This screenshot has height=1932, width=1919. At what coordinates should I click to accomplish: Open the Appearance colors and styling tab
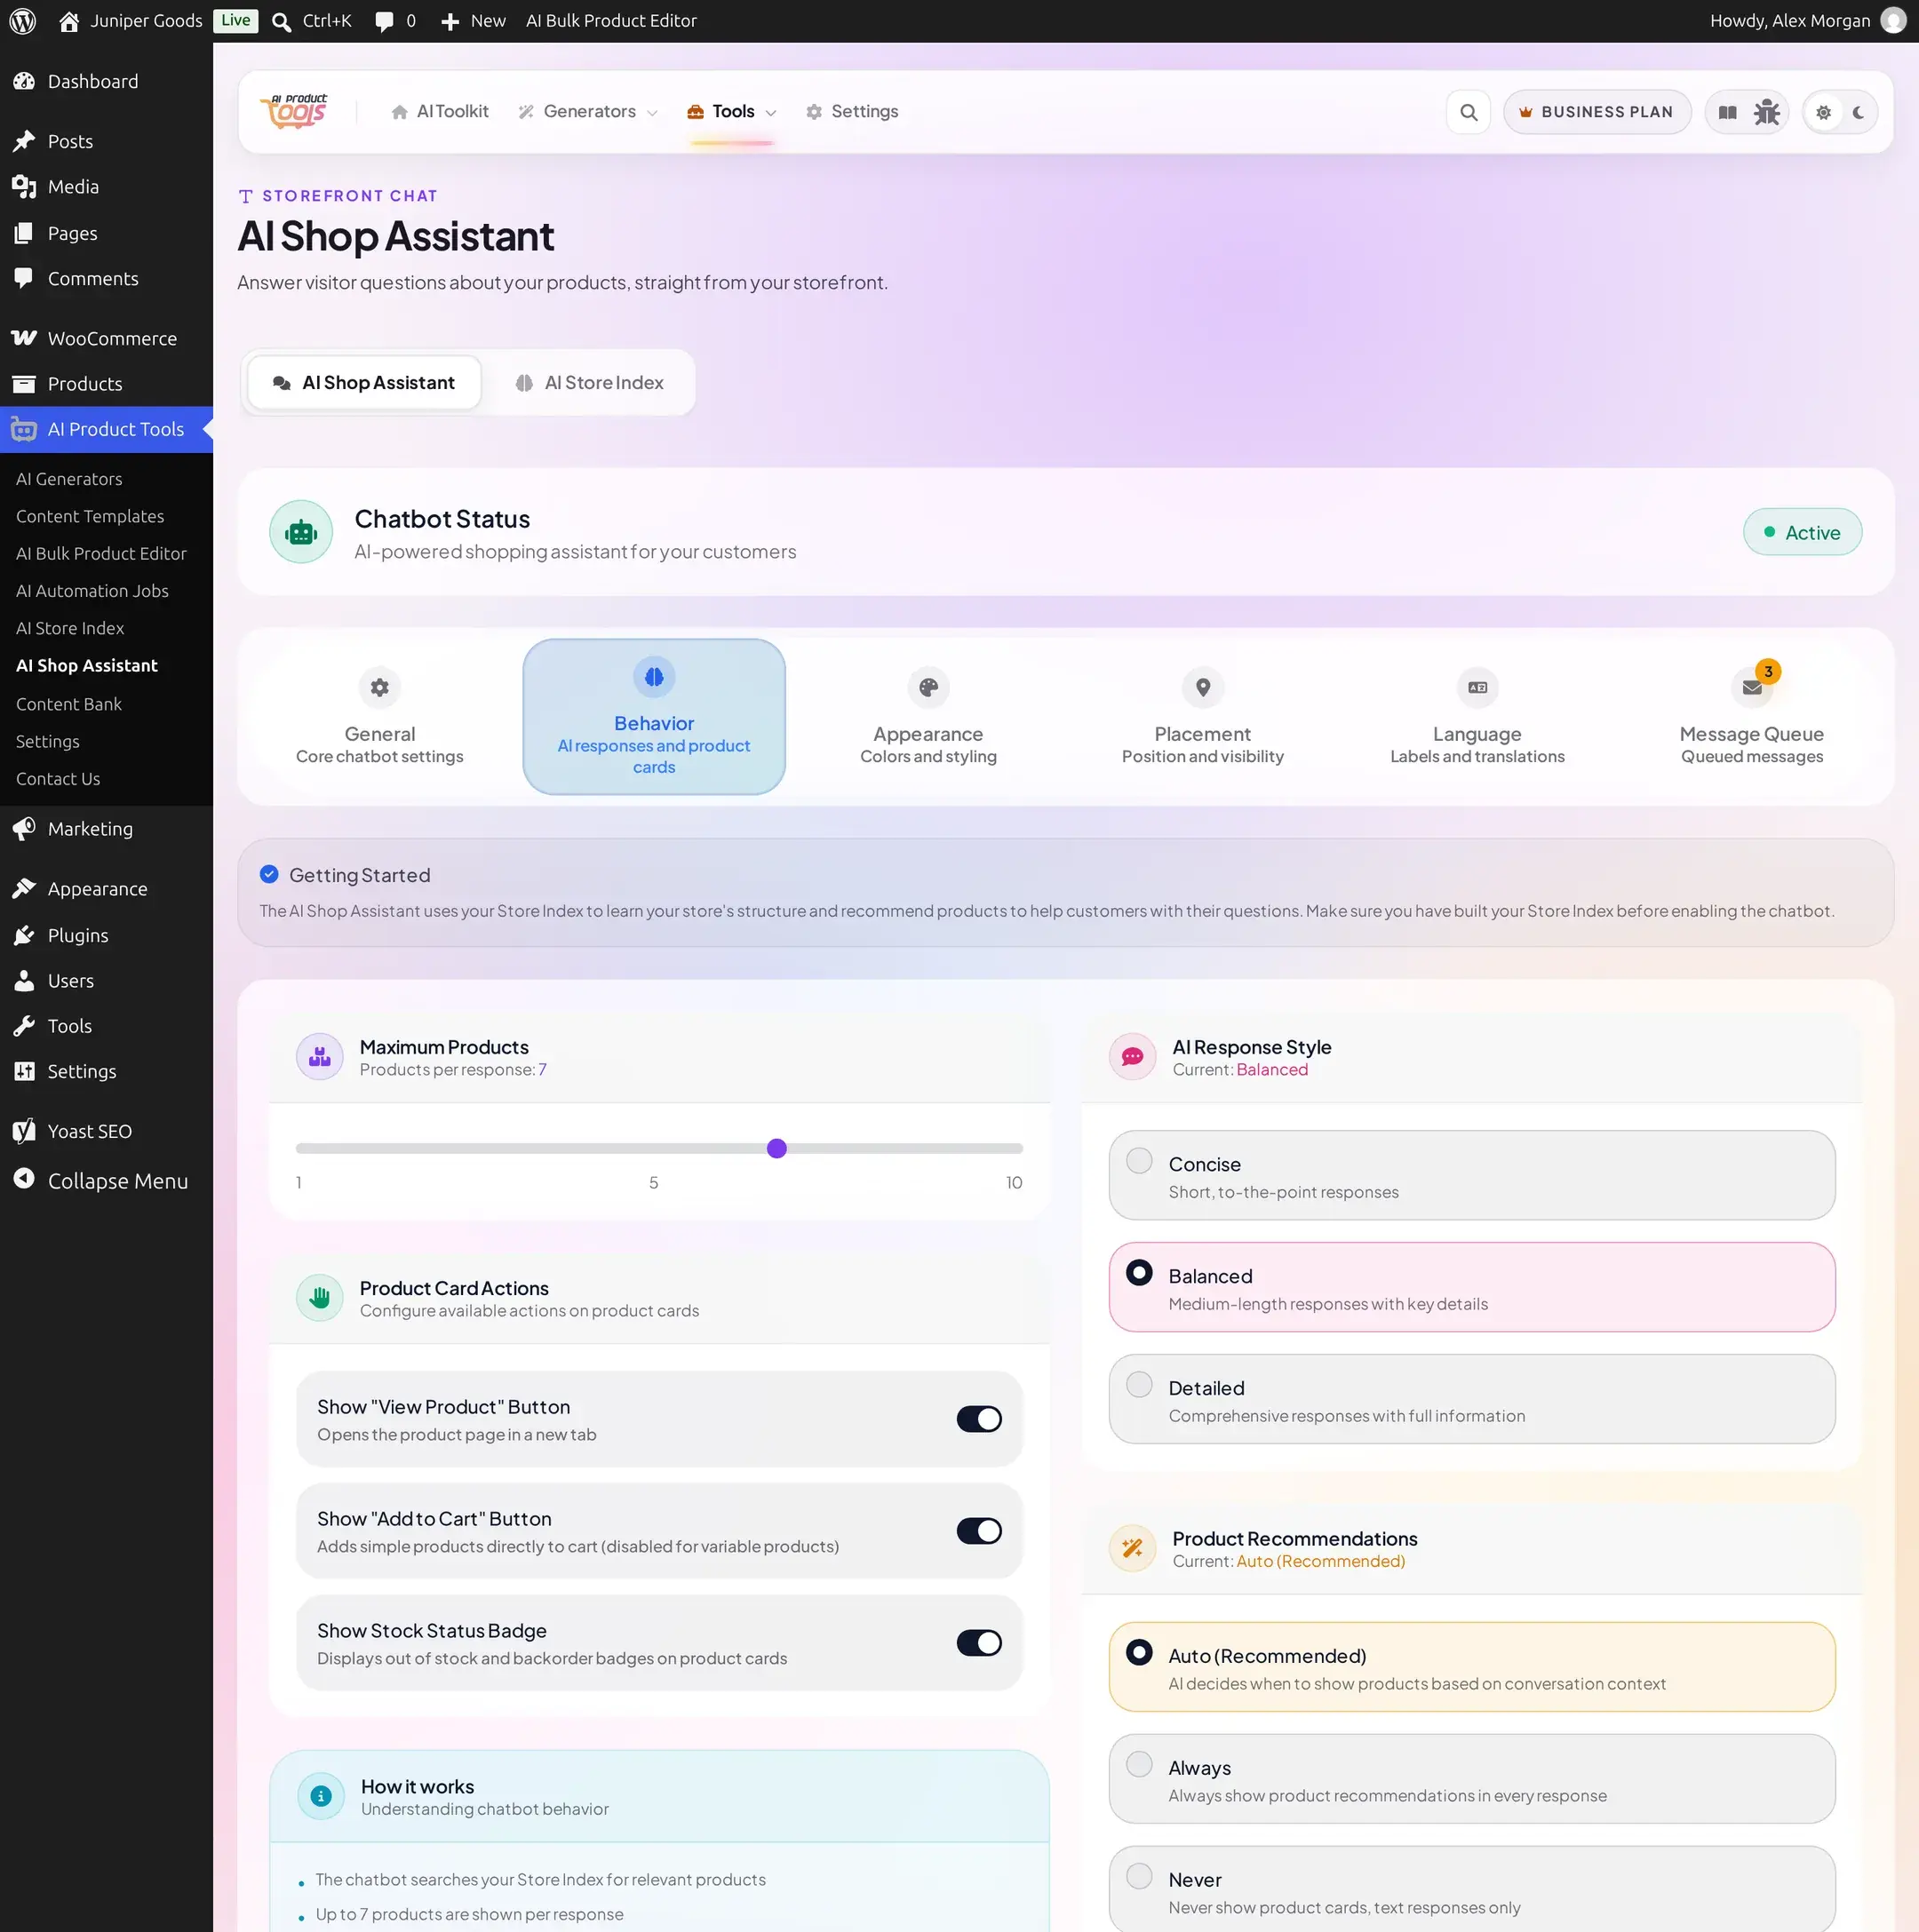(928, 717)
